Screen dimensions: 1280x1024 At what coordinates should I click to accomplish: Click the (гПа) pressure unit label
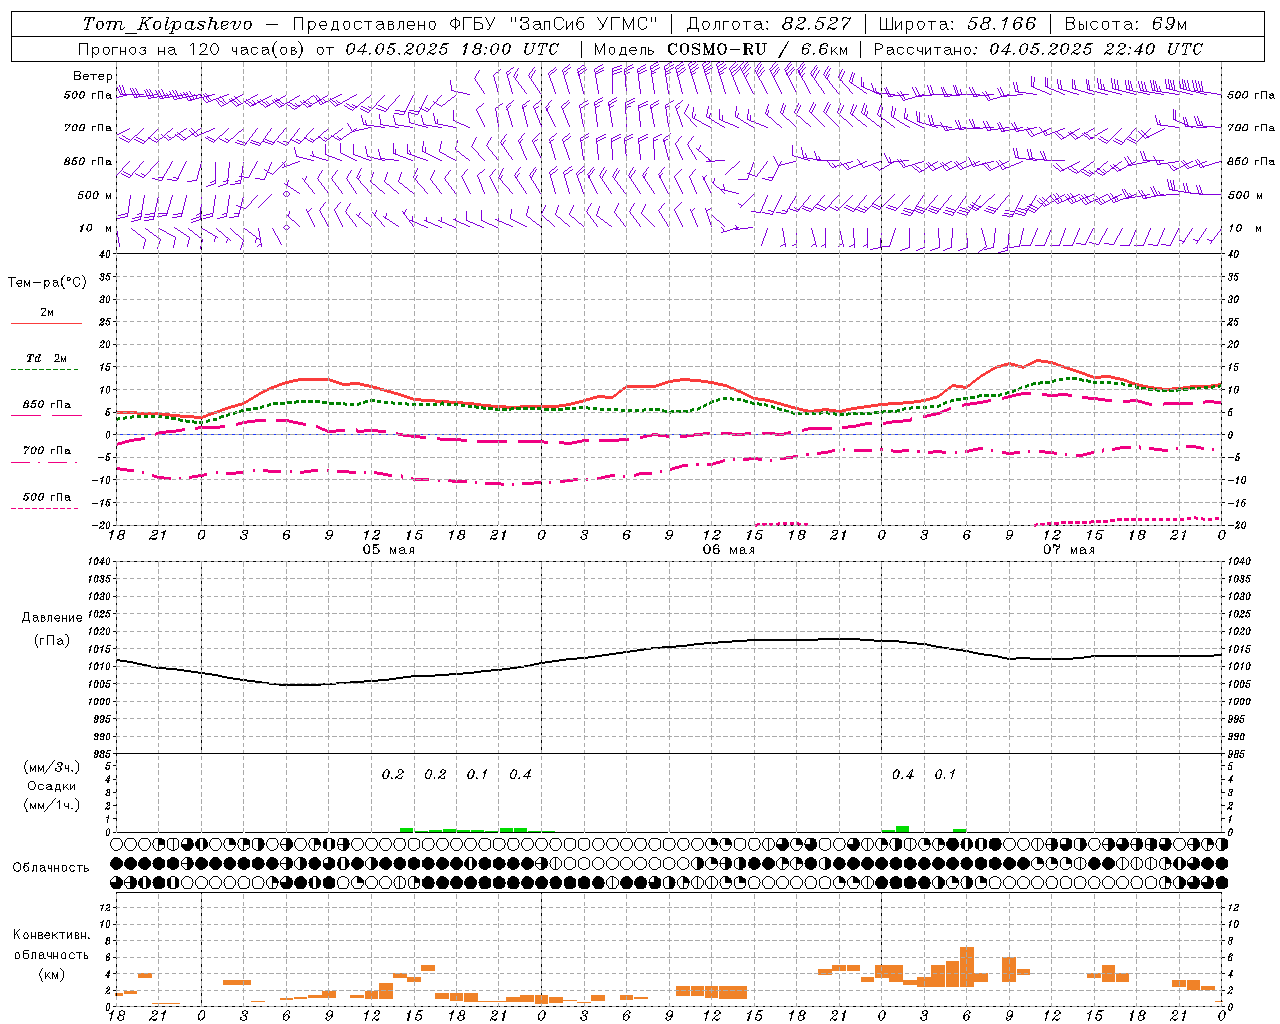click(52, 641)
